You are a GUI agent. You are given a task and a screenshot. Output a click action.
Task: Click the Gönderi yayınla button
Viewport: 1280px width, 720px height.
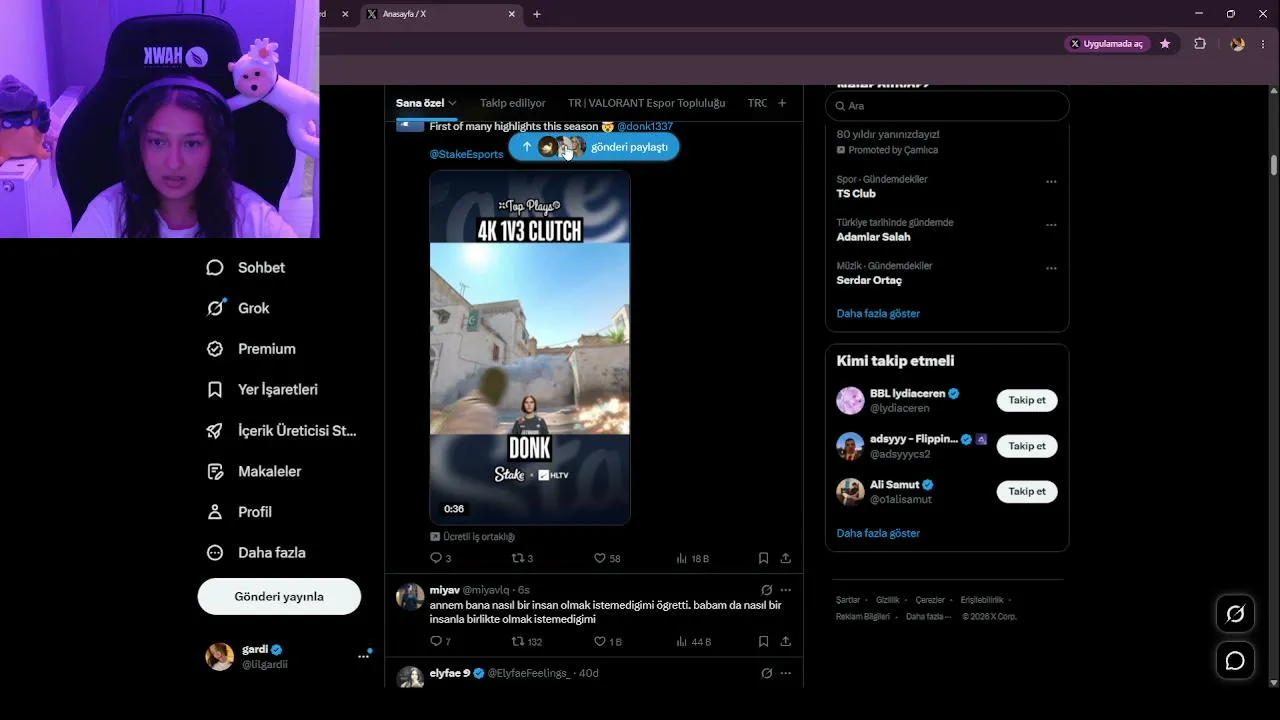(279, 596)
